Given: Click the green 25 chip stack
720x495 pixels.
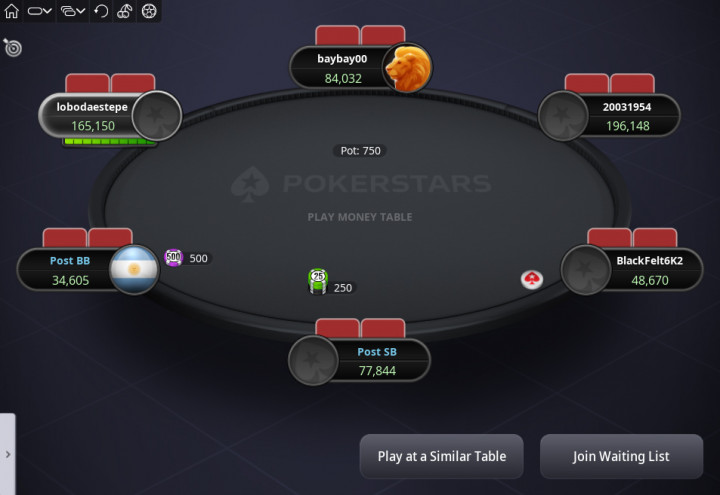Looking at the screenshot, I should [318, 281].
